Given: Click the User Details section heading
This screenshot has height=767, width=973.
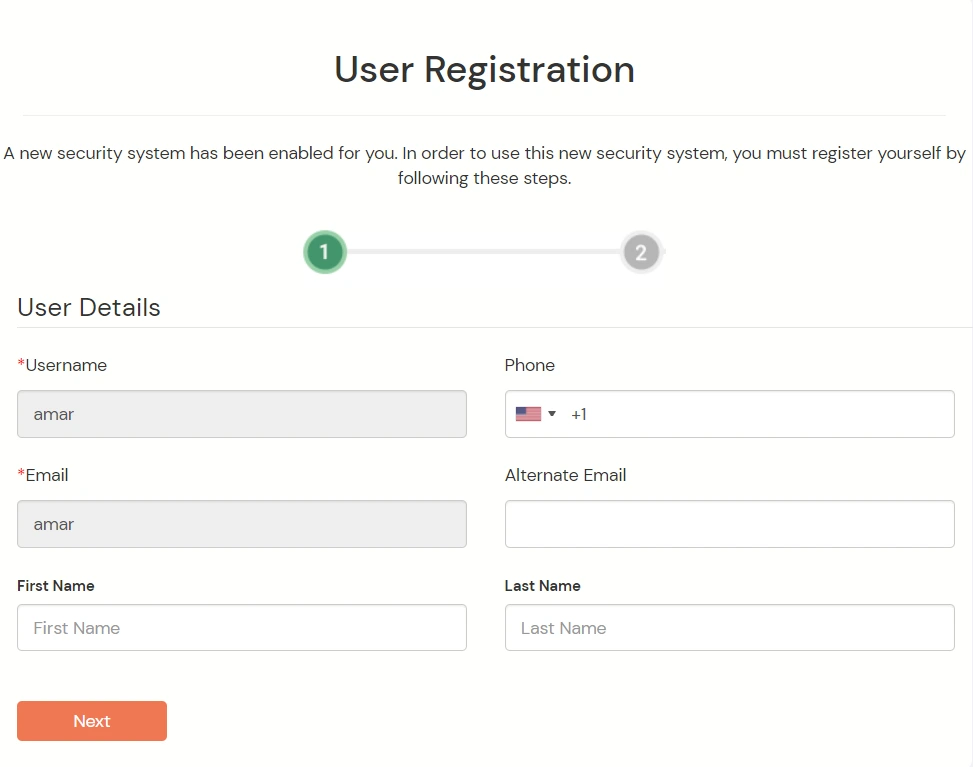Looking at the screenshot, I should [88, 308].
